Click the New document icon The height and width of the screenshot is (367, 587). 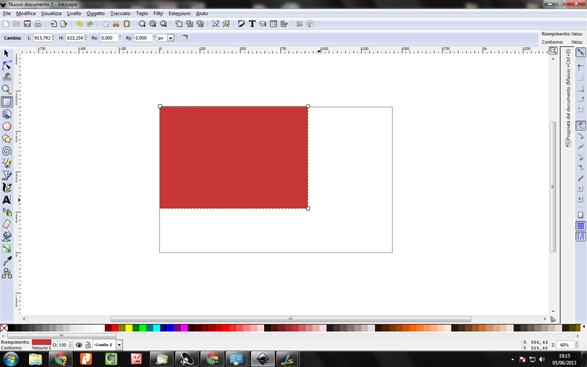(6, 24)
